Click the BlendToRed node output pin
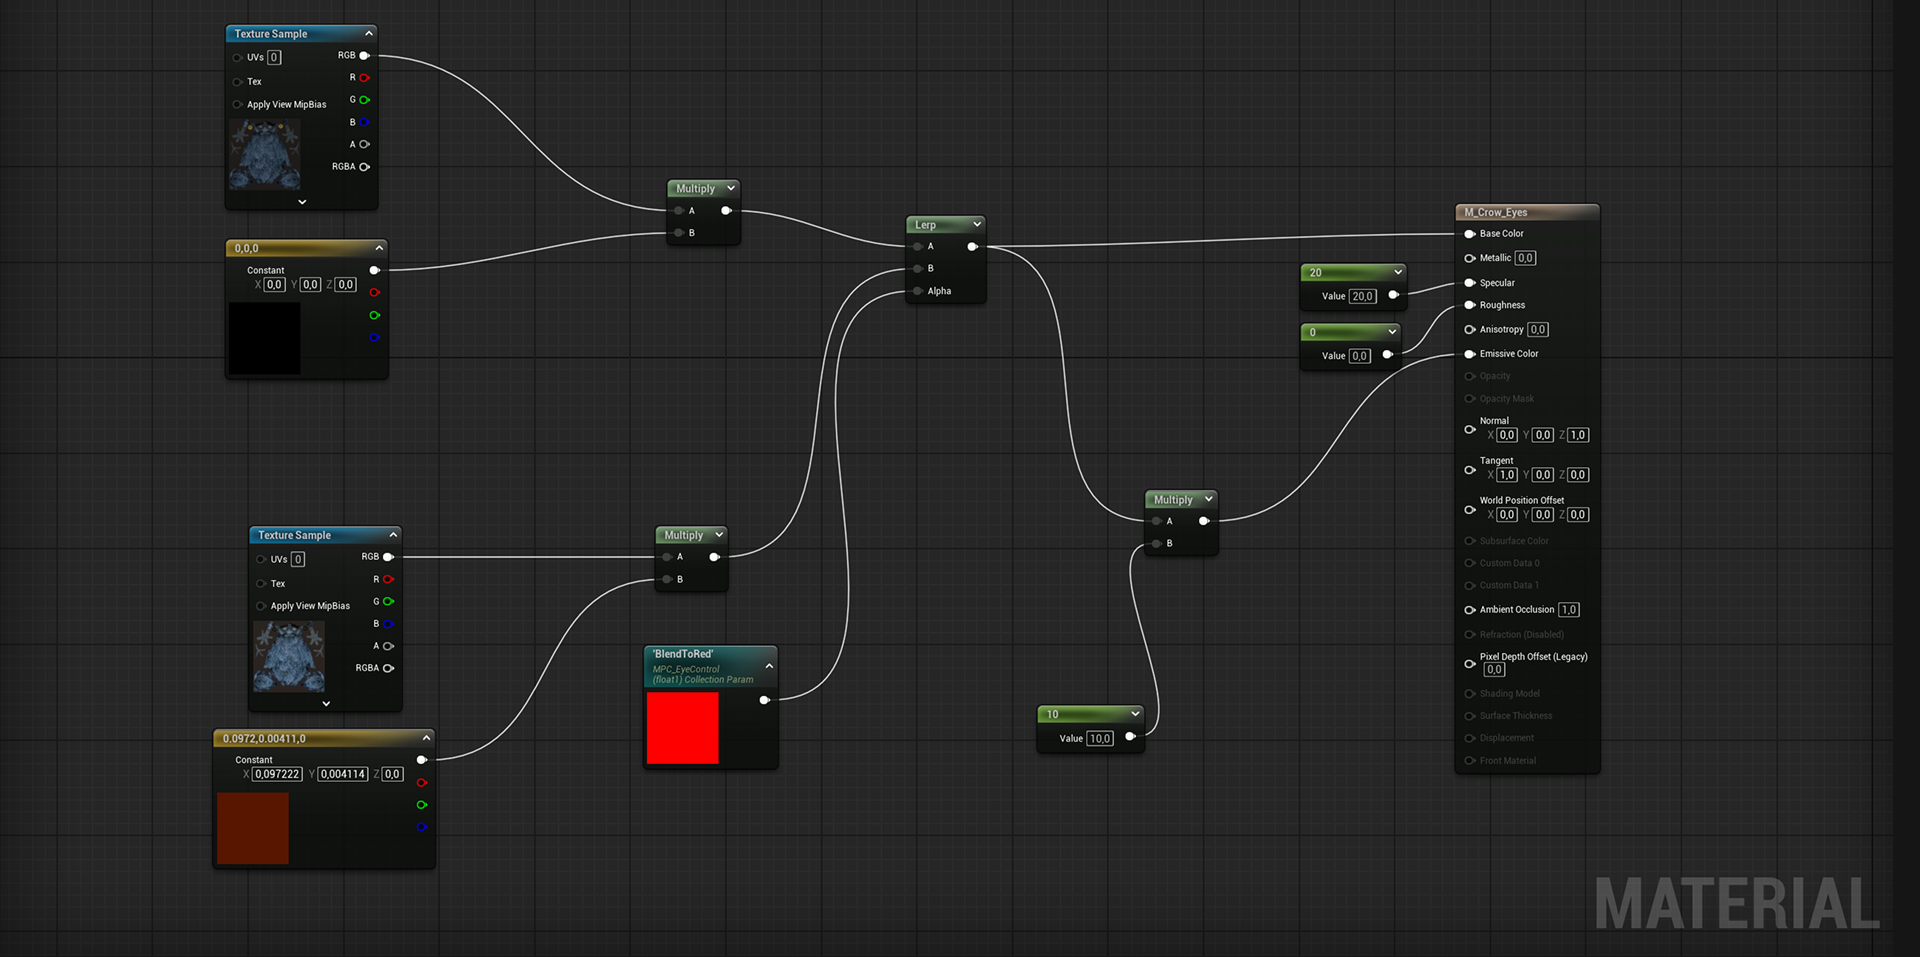The width and height of the screenshot is (1920, 957). pyautogui.click(x=764, y=700)
